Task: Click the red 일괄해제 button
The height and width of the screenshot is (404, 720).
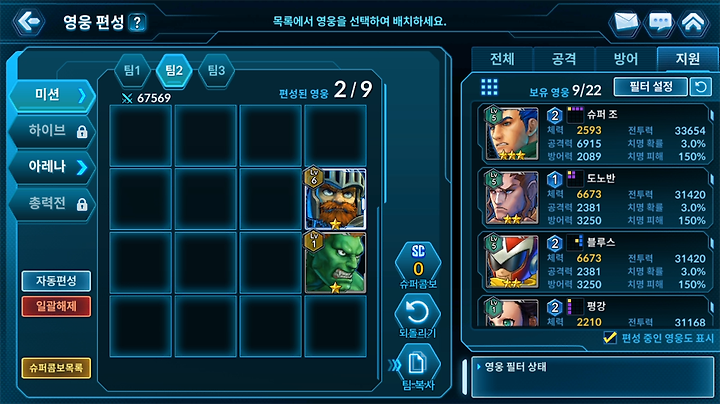Action: click(x=56, y=306)
